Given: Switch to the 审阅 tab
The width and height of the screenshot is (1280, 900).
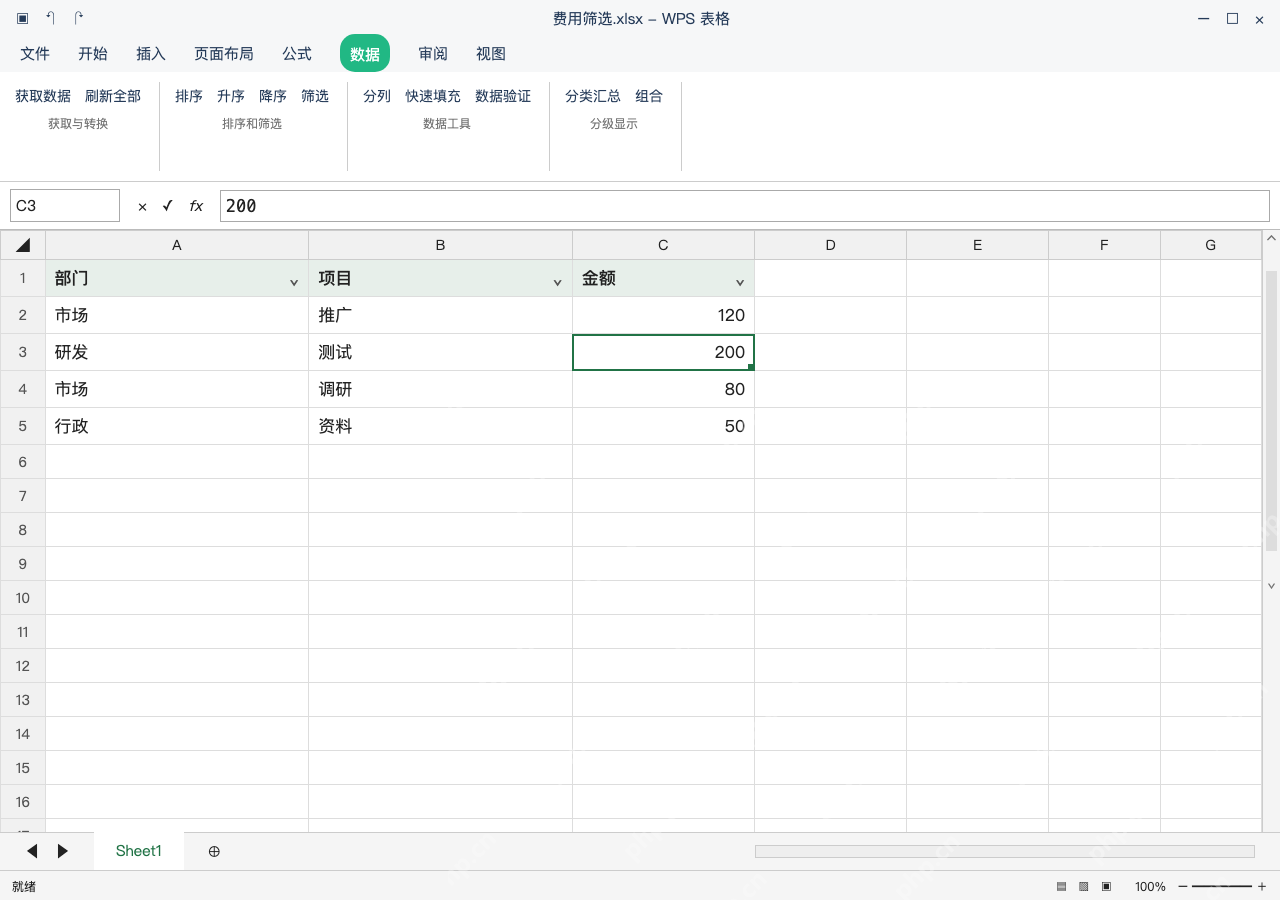Looking at the screenshot, I should pos(433,54).
